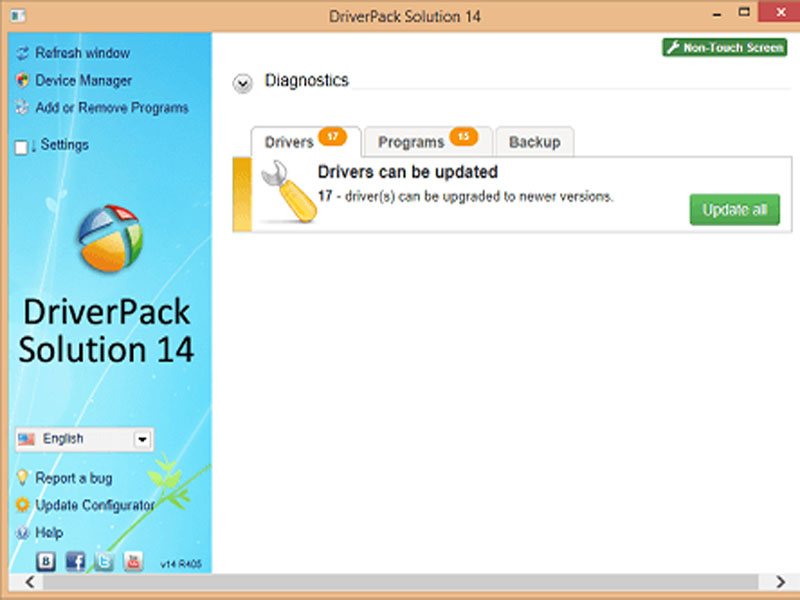Click the Update Configurator gear icon
This screenshot has height=600, width=800.
[22, 505]
